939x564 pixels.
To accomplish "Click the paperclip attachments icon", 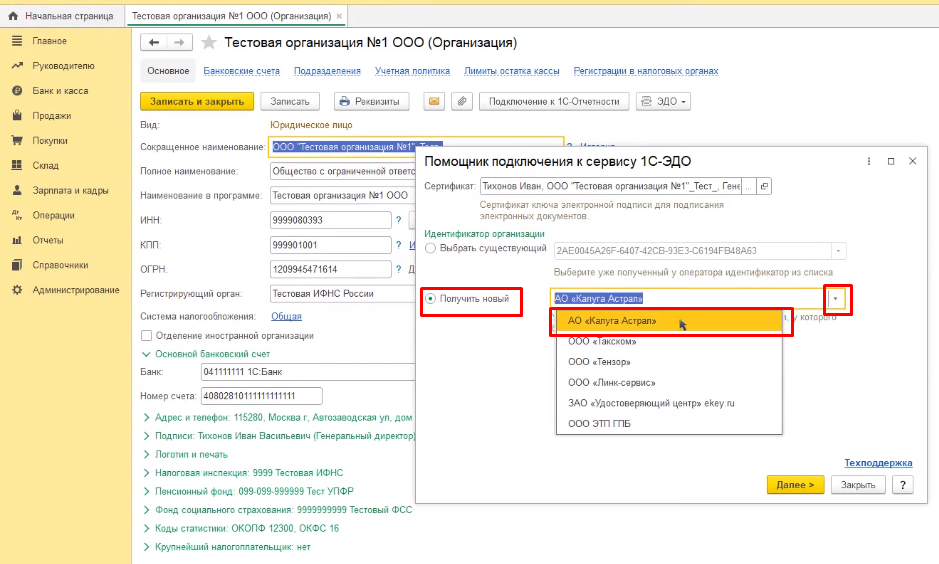I will (462, 101).
